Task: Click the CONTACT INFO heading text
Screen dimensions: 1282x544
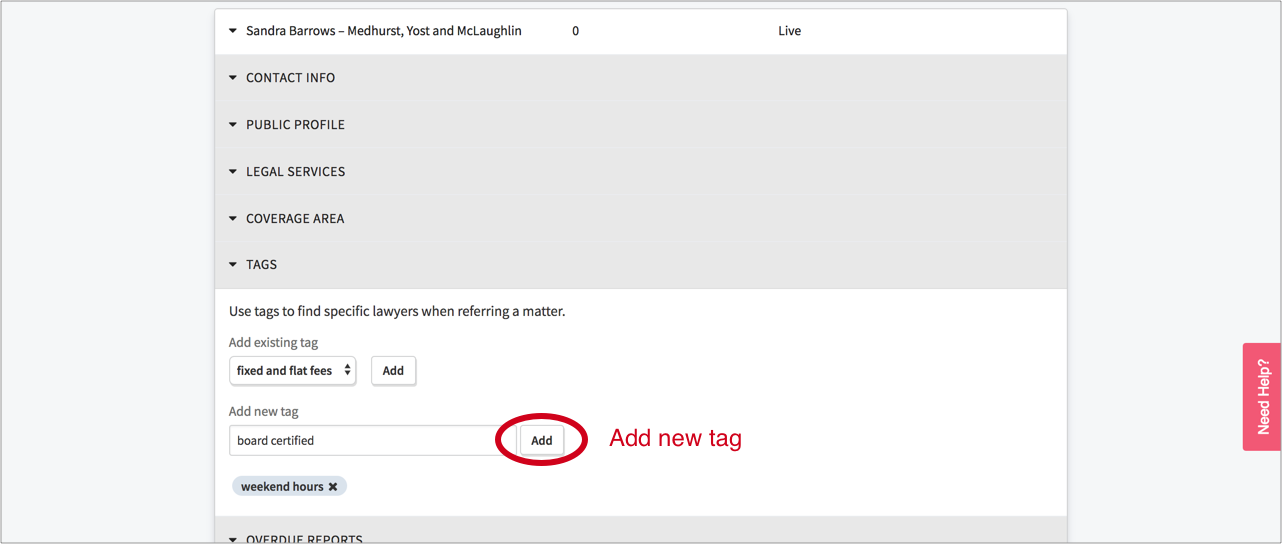Action: click(x=290, y=78)
